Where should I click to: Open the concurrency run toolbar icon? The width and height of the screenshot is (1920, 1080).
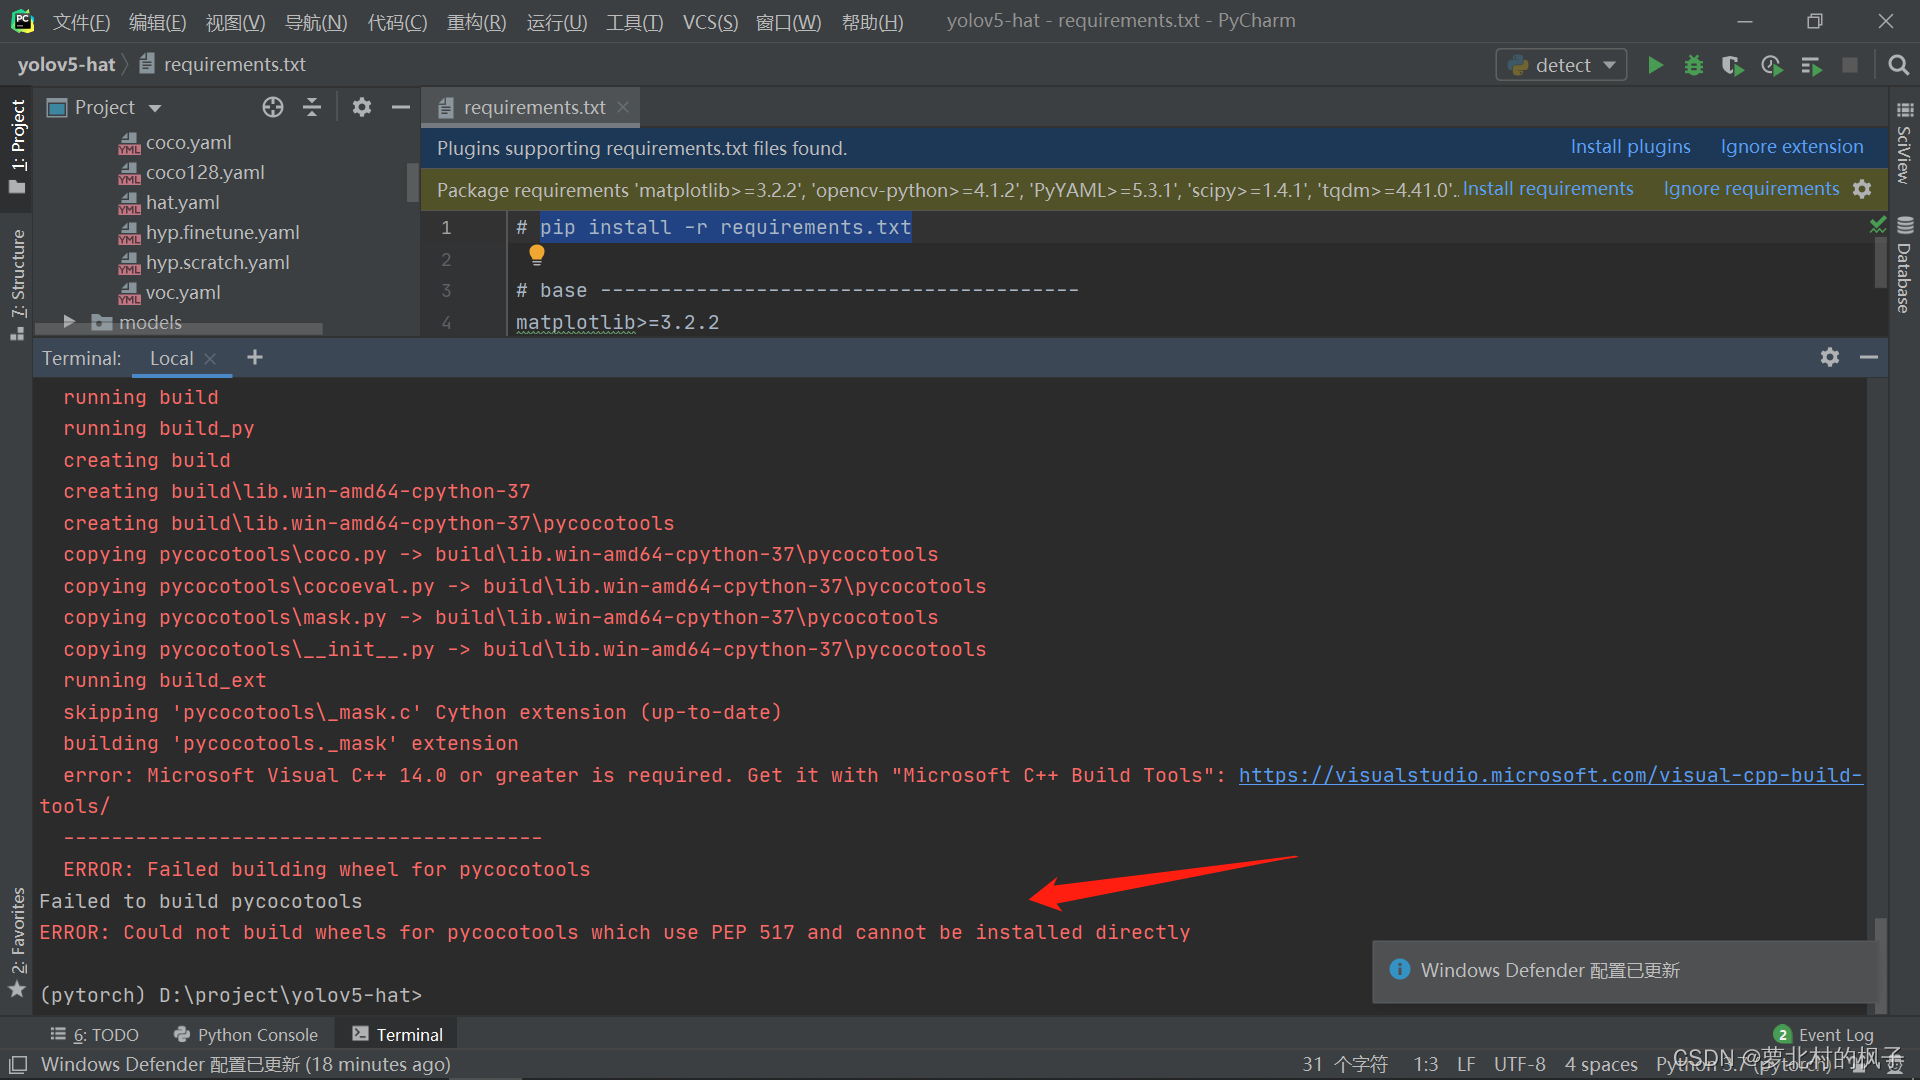click(x=1811, y=65)
